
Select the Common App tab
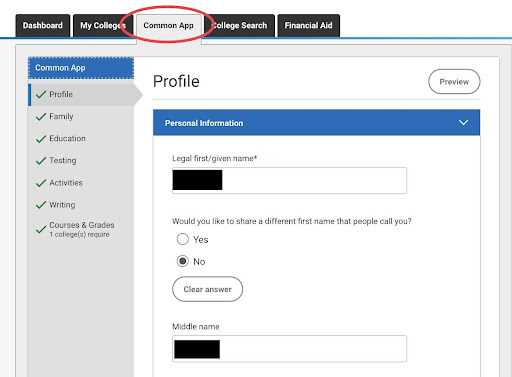[169, 25]
